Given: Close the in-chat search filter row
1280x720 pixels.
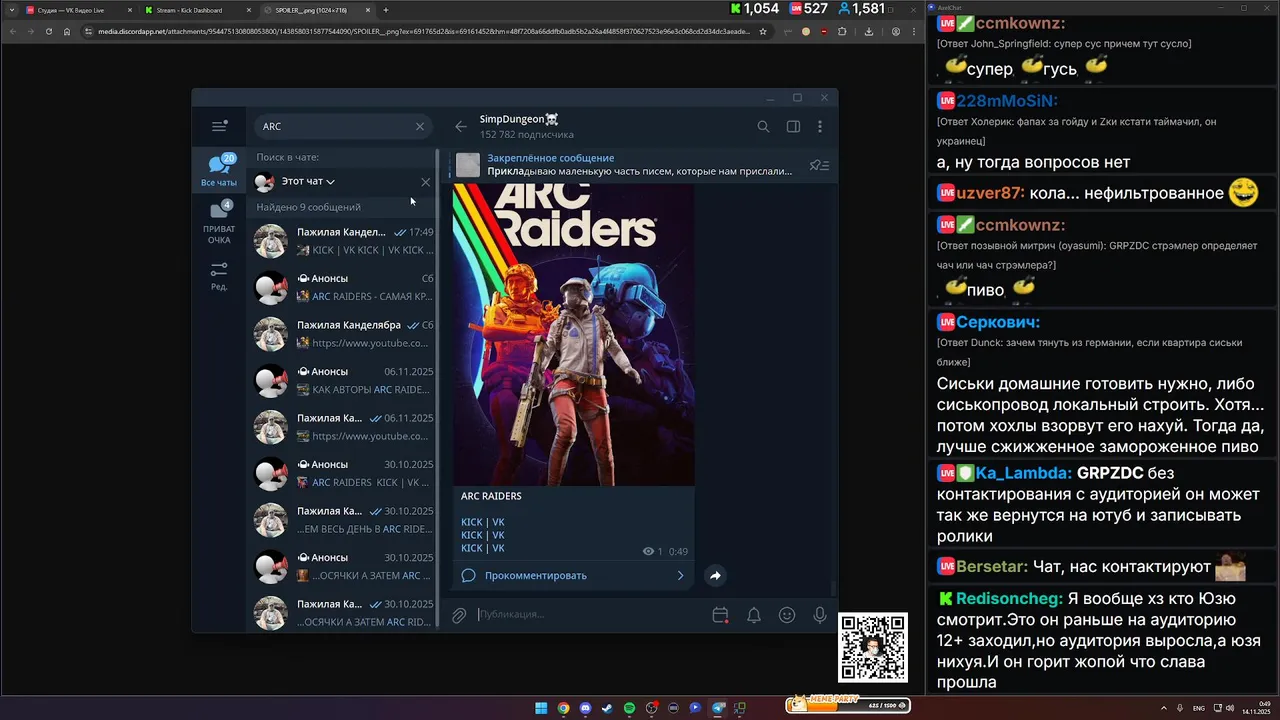Looking at the screenshot, I should click(x=425, y=182).
